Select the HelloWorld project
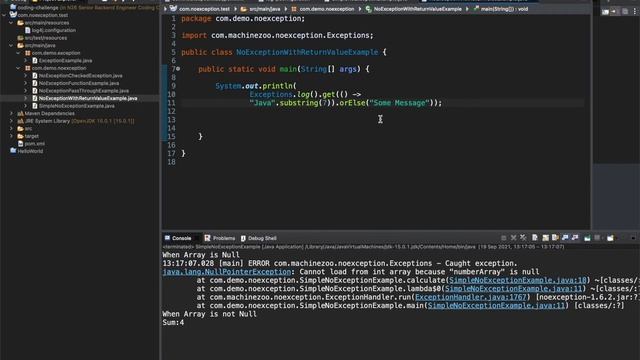Image resolution: width=640 pixels, height=360 pixels. [x=30, y=151]
